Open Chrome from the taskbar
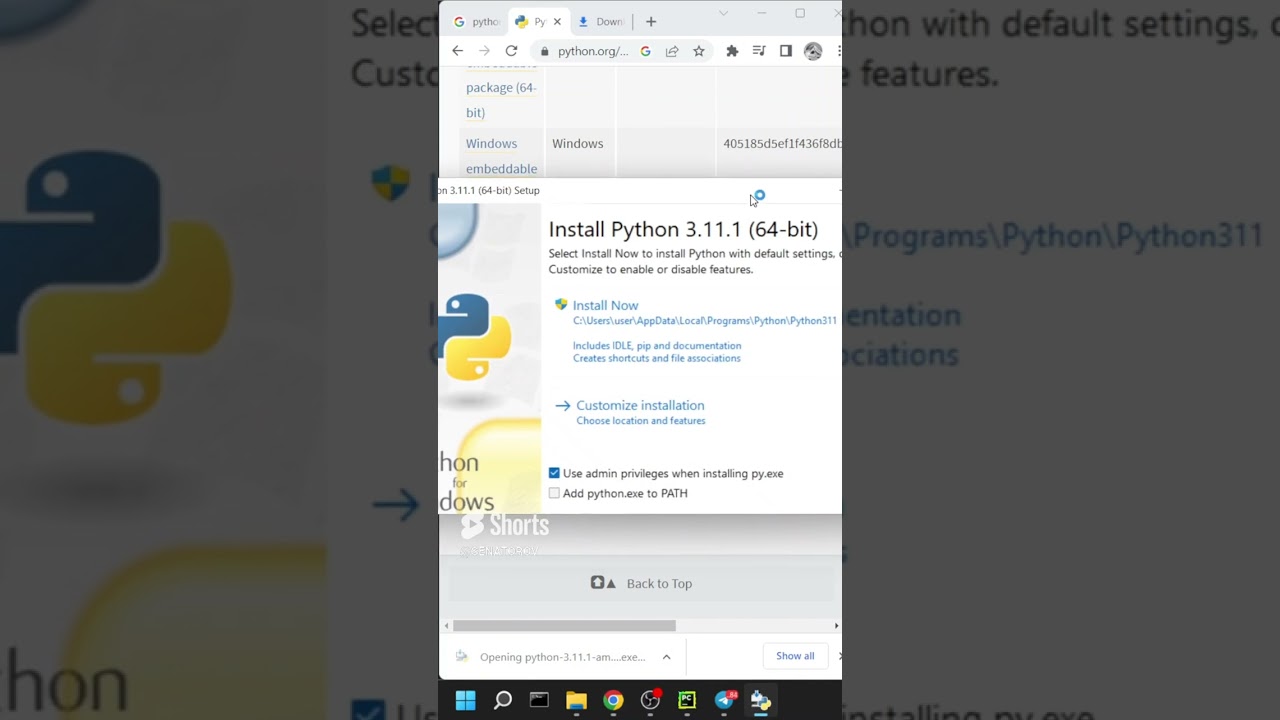This screenshot has height=720, width=1280. (613, 701)
